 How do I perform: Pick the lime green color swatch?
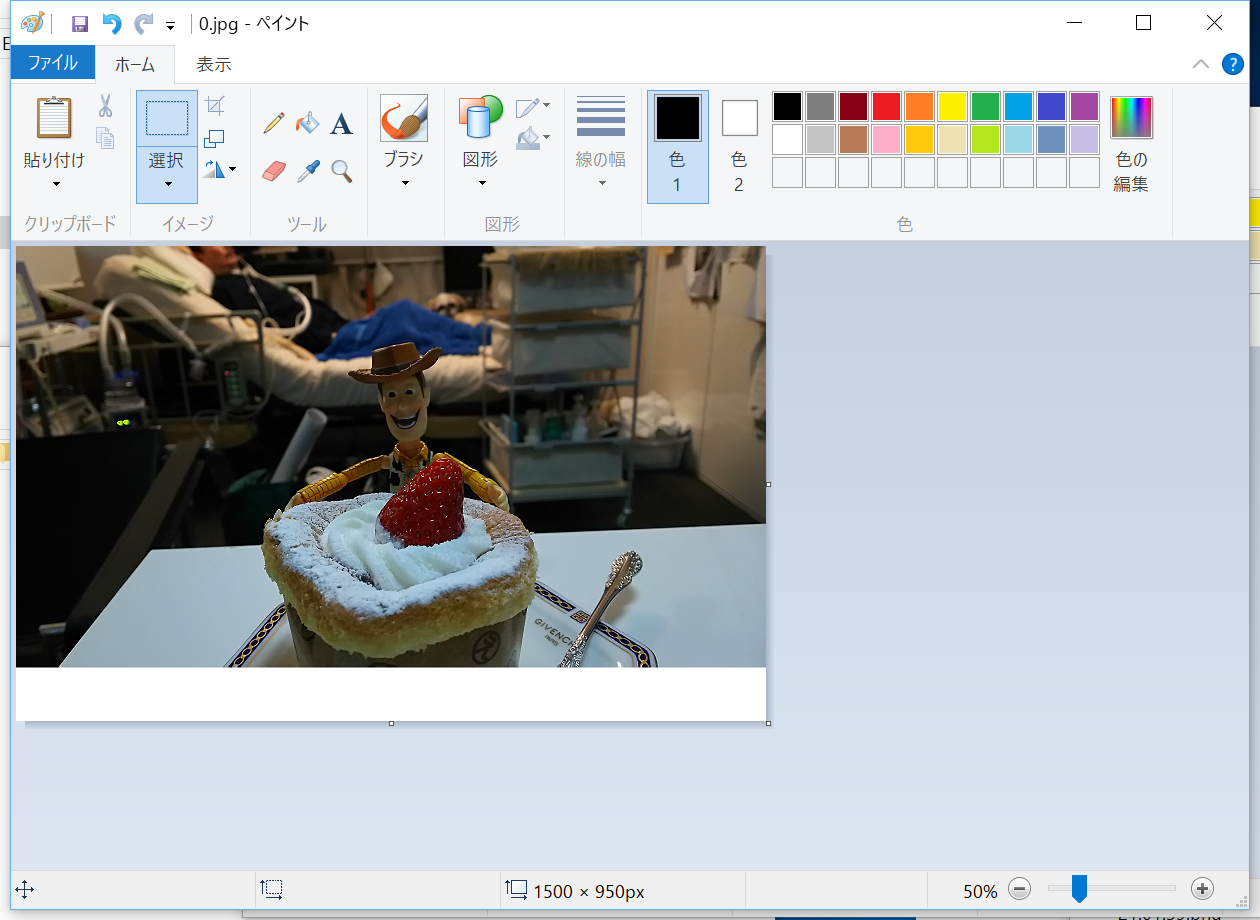coord(986,139)
